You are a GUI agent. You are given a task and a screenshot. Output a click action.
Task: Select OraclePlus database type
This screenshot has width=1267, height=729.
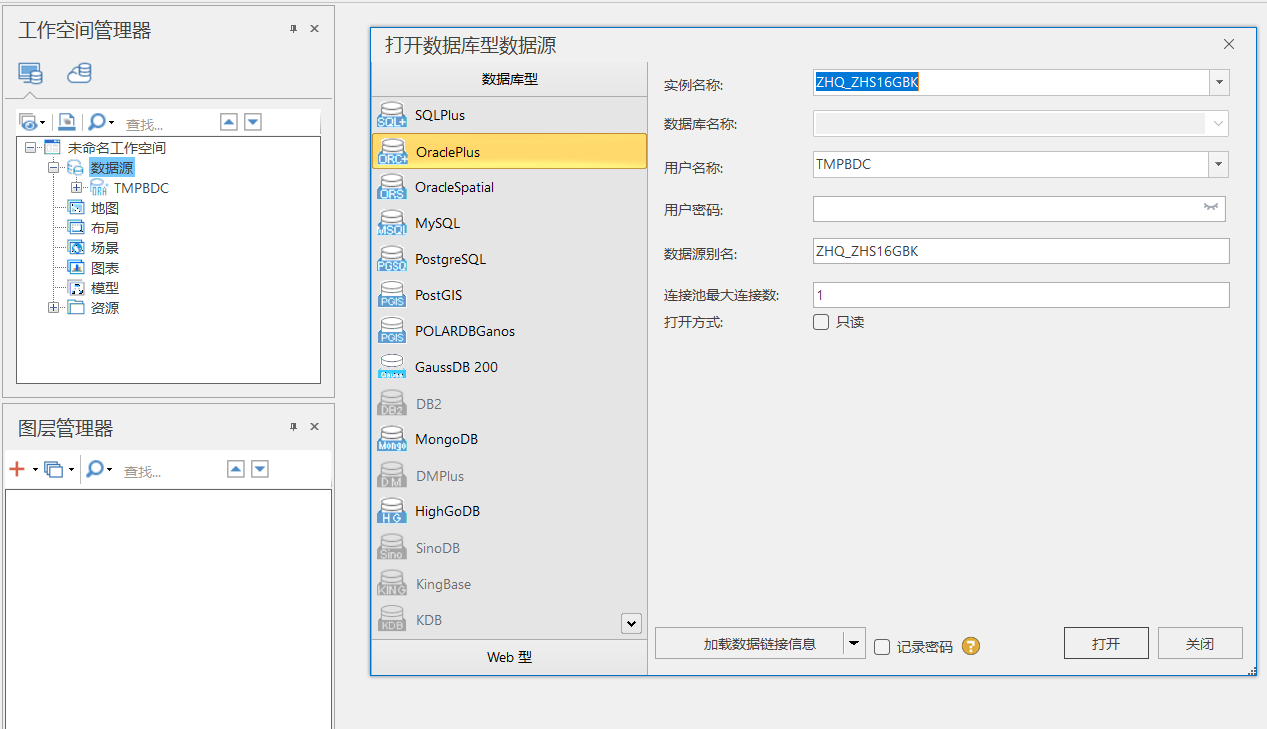tap(509, 152)
